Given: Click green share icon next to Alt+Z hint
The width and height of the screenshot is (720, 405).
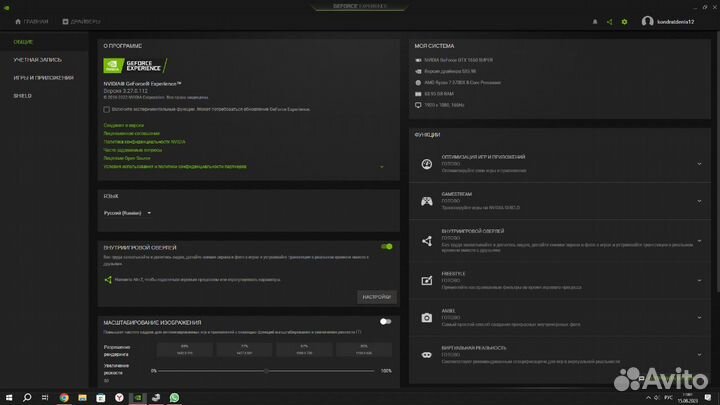Looking at the screenshot, I should point(108,279).
